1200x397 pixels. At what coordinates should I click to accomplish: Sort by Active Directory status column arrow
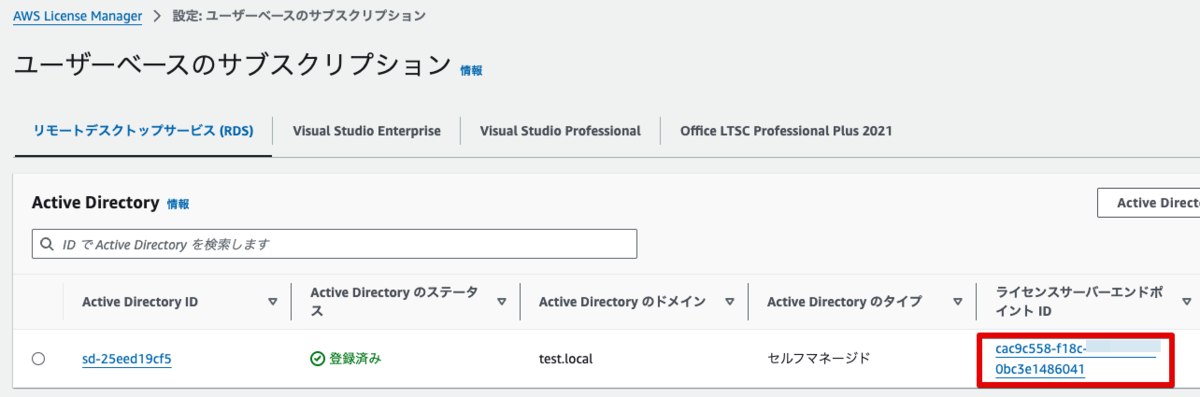click(x=501, y=301)
